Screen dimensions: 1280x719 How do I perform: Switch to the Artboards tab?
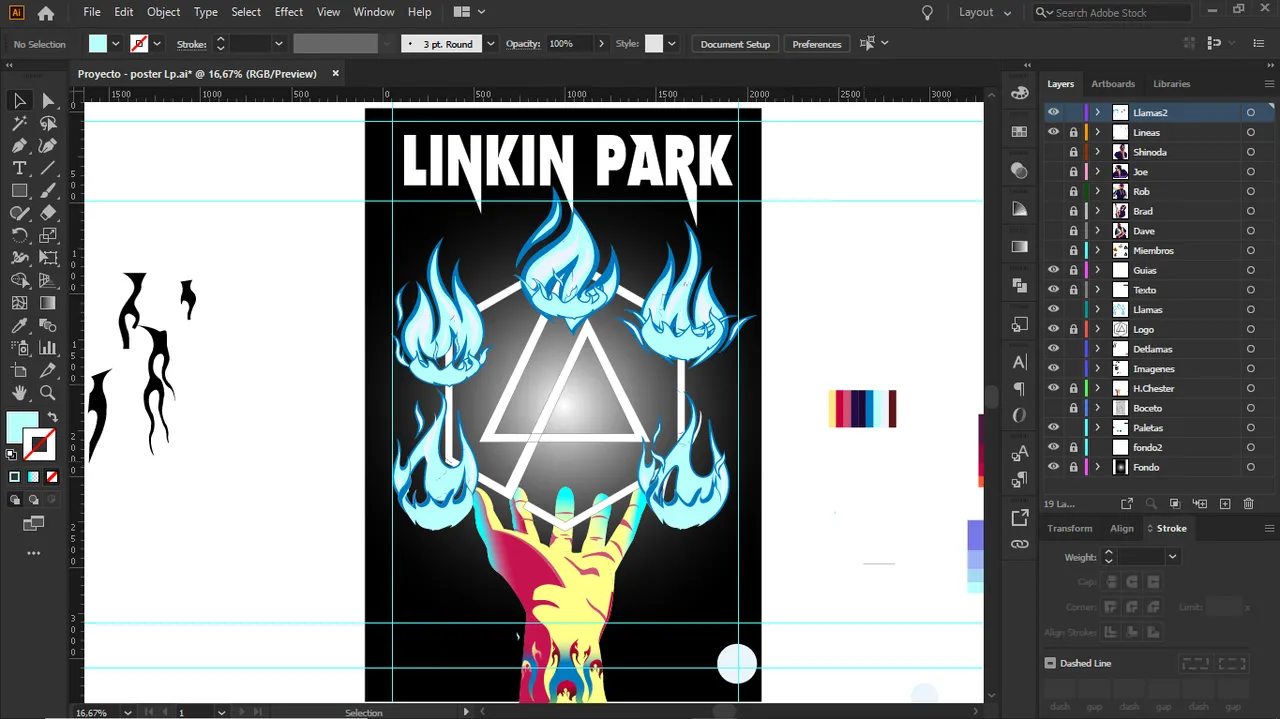point(1113,84)
